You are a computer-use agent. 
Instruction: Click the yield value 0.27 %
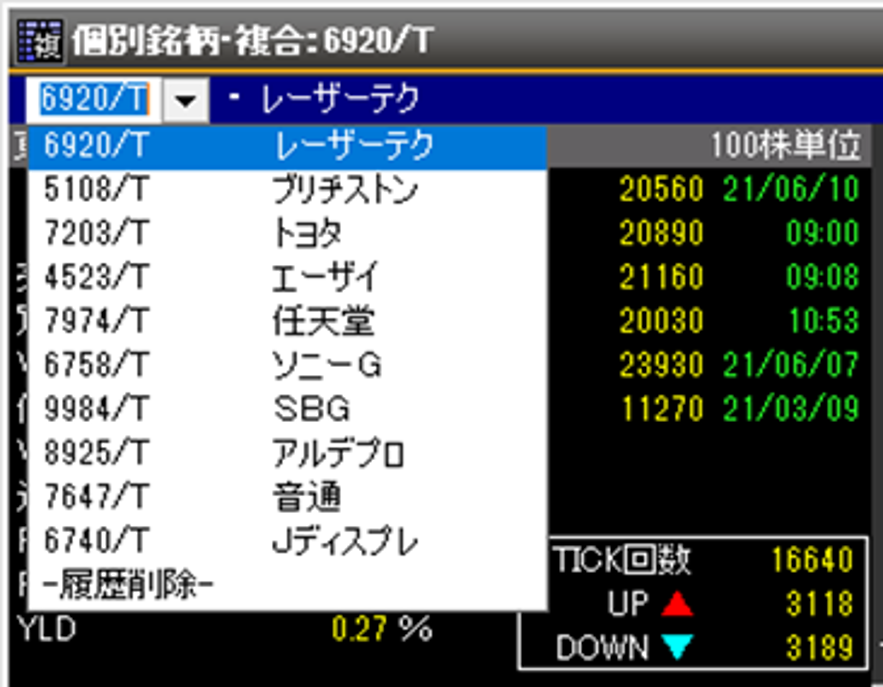[x=382, y=628]
